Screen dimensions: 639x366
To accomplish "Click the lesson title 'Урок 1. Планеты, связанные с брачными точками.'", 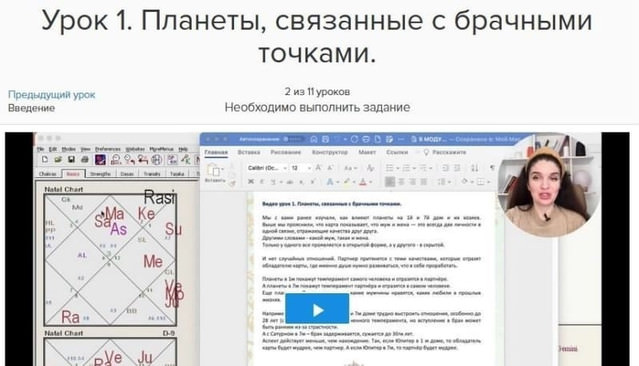I will tap(317, 36).
